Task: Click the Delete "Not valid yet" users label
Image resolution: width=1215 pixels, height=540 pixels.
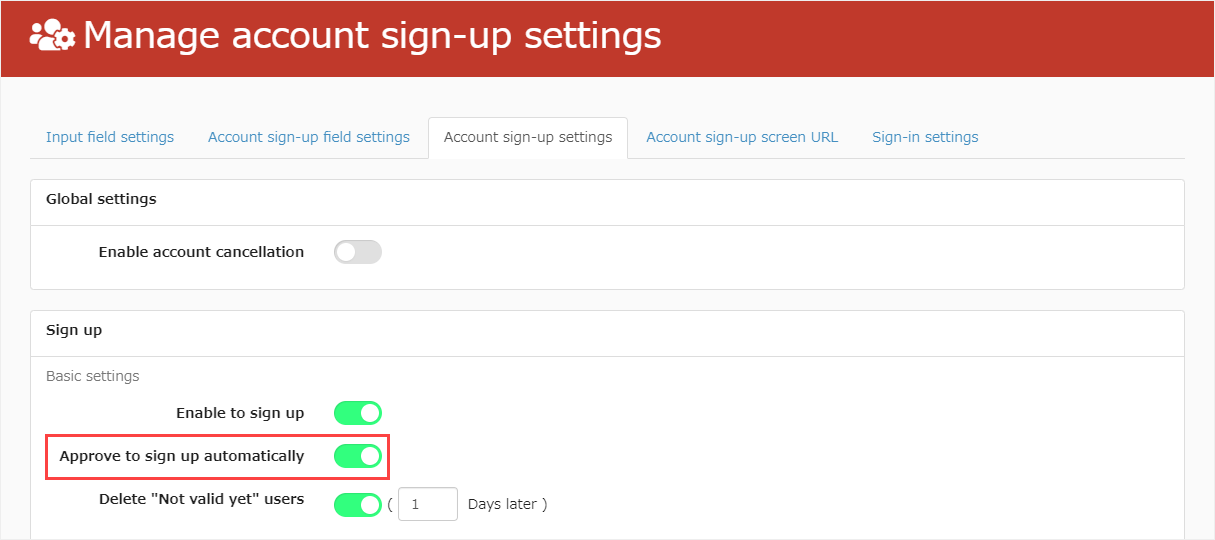Action: [201, 499]
